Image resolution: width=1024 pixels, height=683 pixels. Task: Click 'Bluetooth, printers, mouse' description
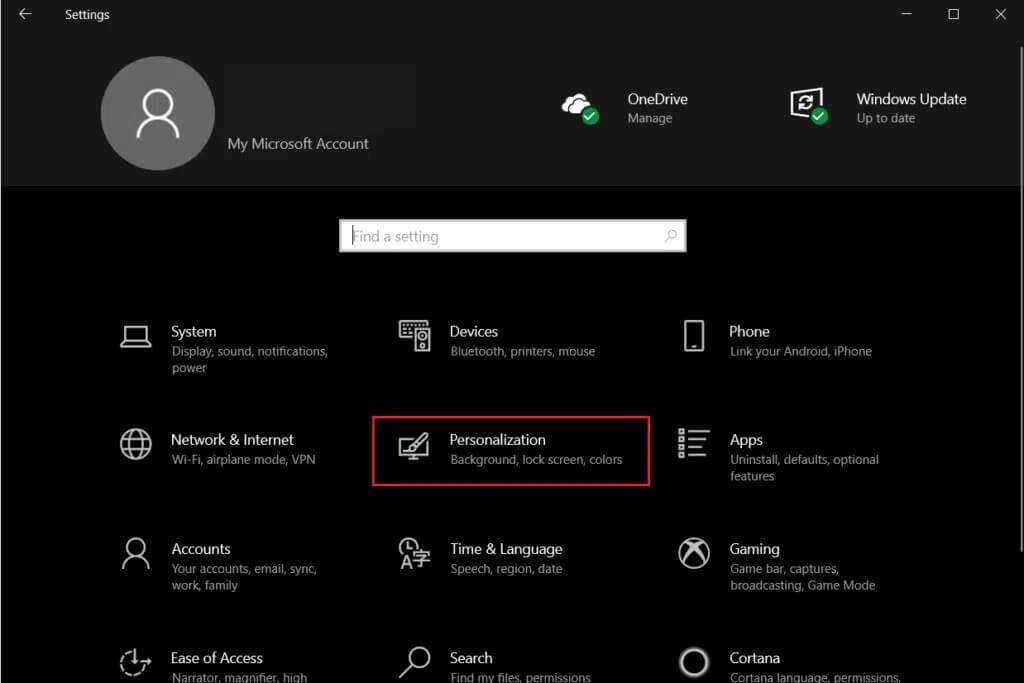(522, 351)
